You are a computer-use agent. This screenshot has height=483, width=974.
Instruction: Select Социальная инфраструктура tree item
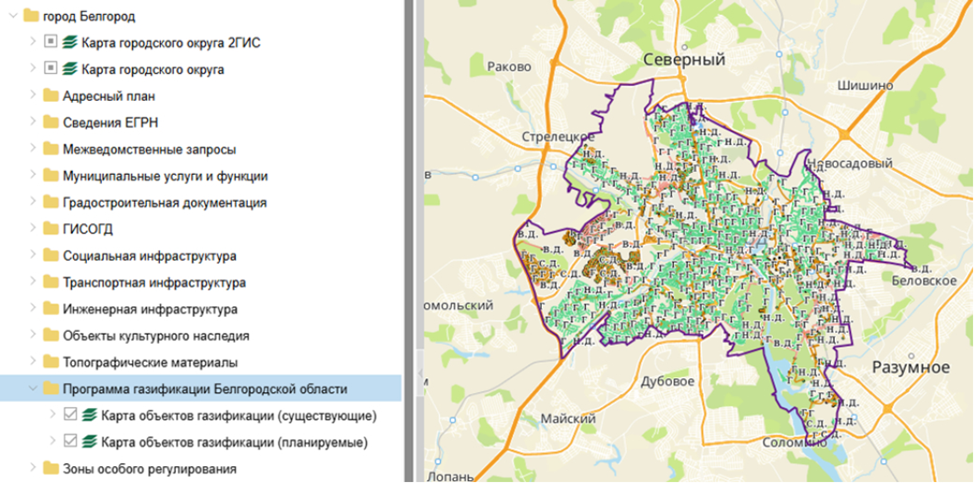click(149, 256)
